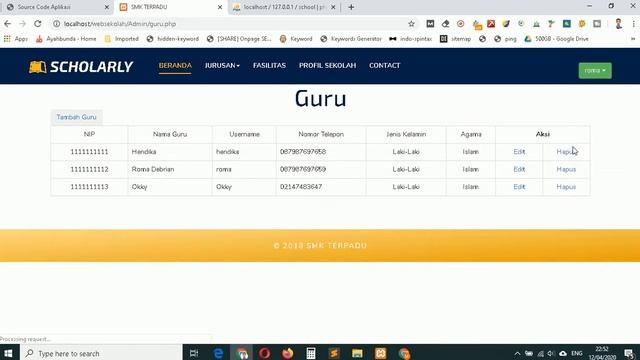Click the ENG language indicator
This screenshot has width=640, height=360.
click(x=577, y=353)
